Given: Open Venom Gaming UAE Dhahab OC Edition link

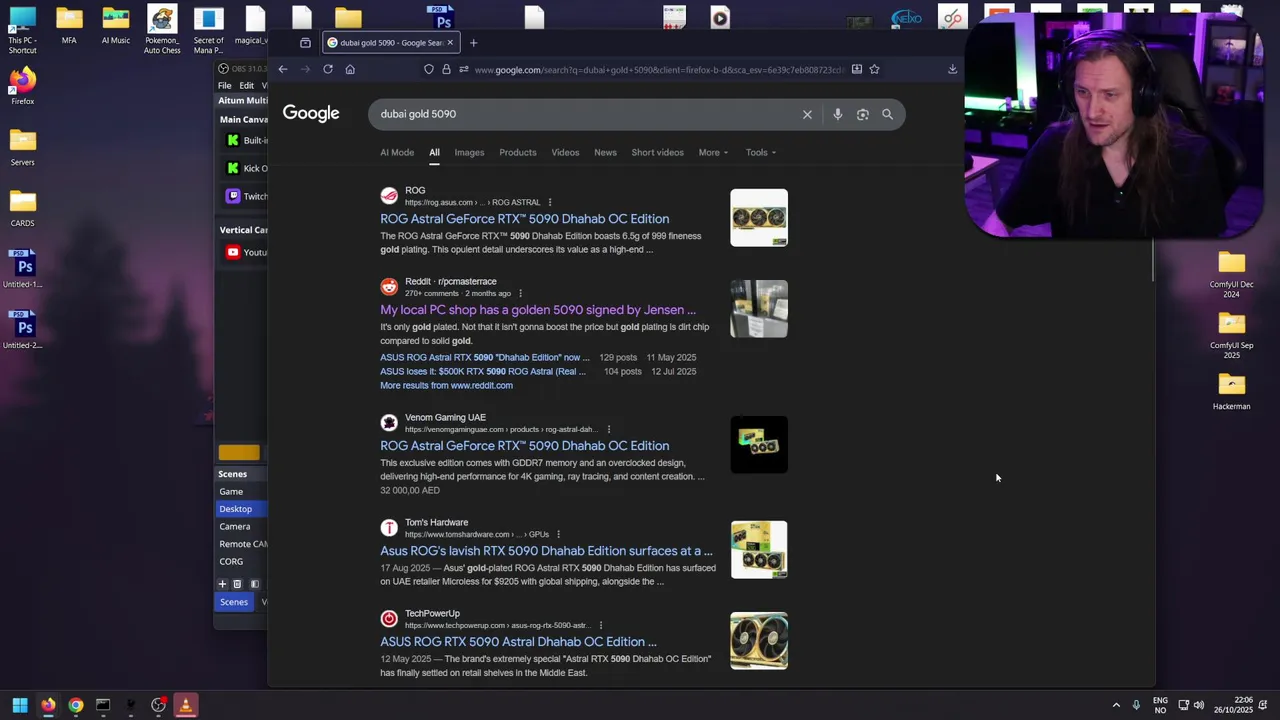Looking at the screenshot, I should click(x=524, y=446).
